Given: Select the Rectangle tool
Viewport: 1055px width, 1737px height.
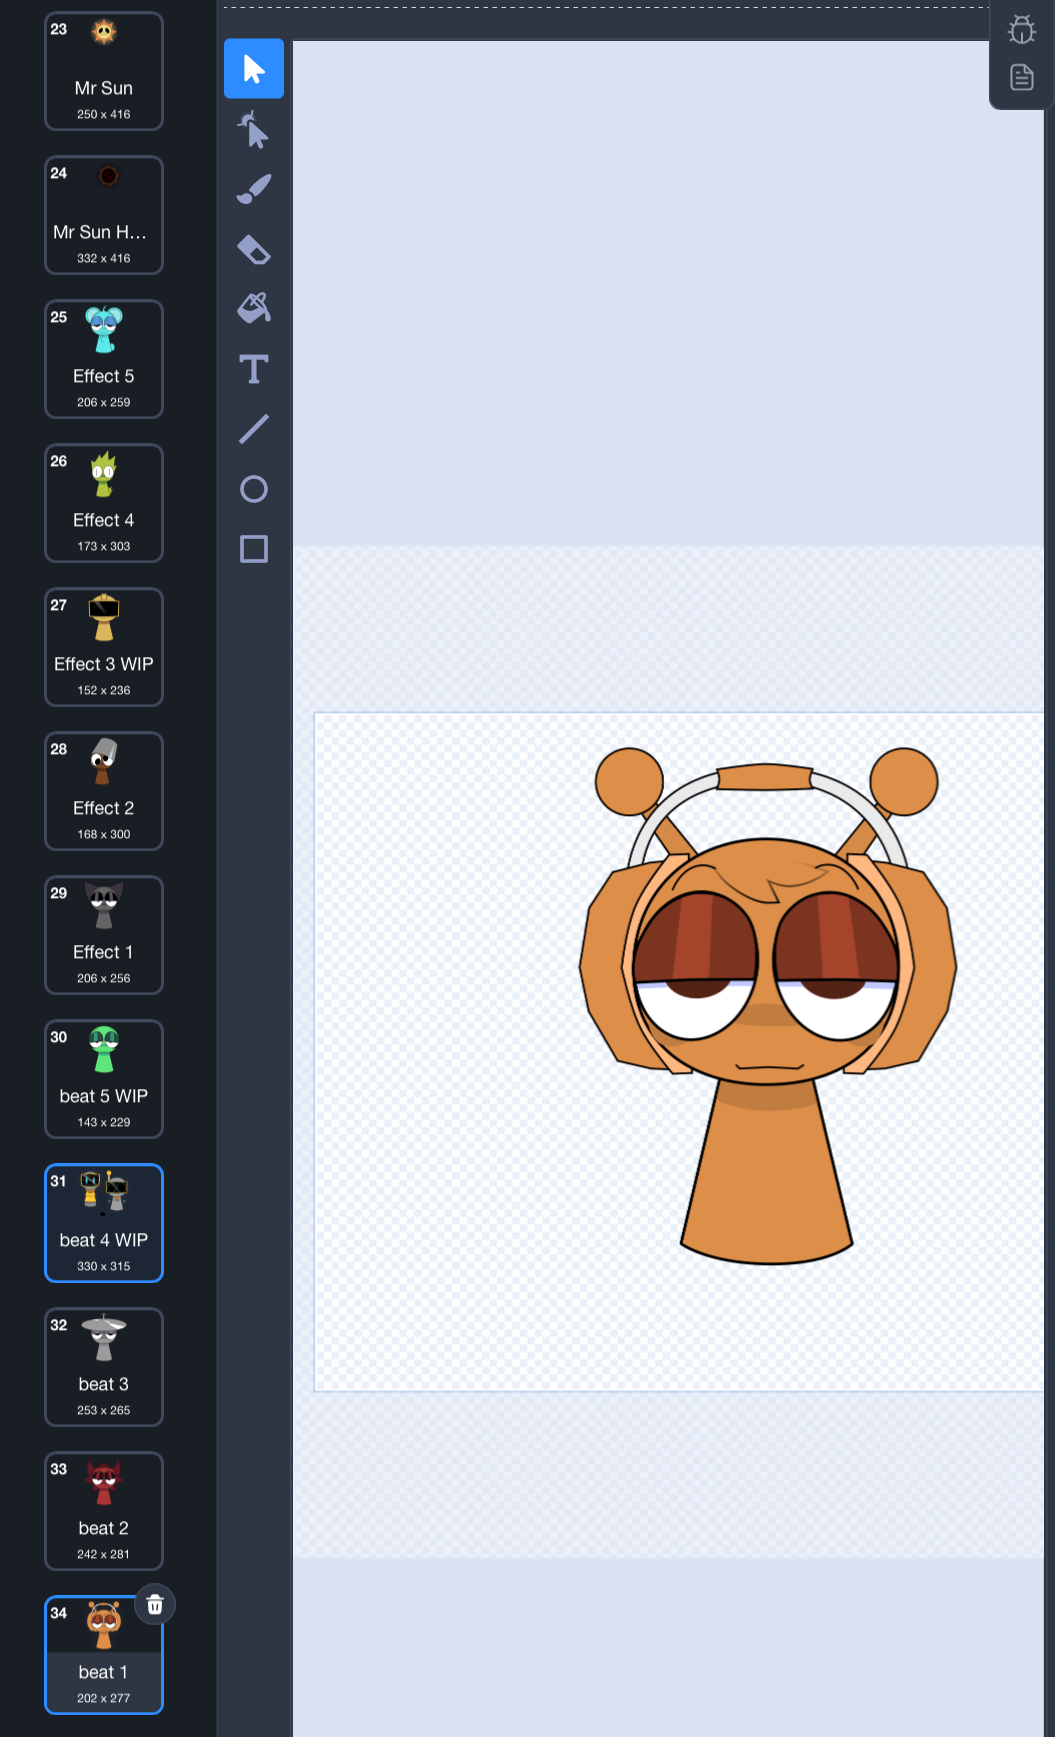Looking at the screenshot, I should tap(254, 549).
